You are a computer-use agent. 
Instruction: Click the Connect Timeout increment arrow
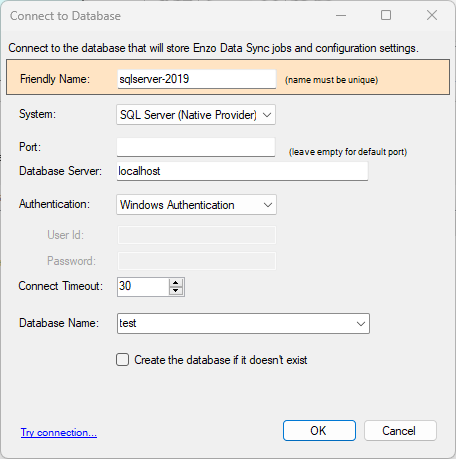coord(176,283)
